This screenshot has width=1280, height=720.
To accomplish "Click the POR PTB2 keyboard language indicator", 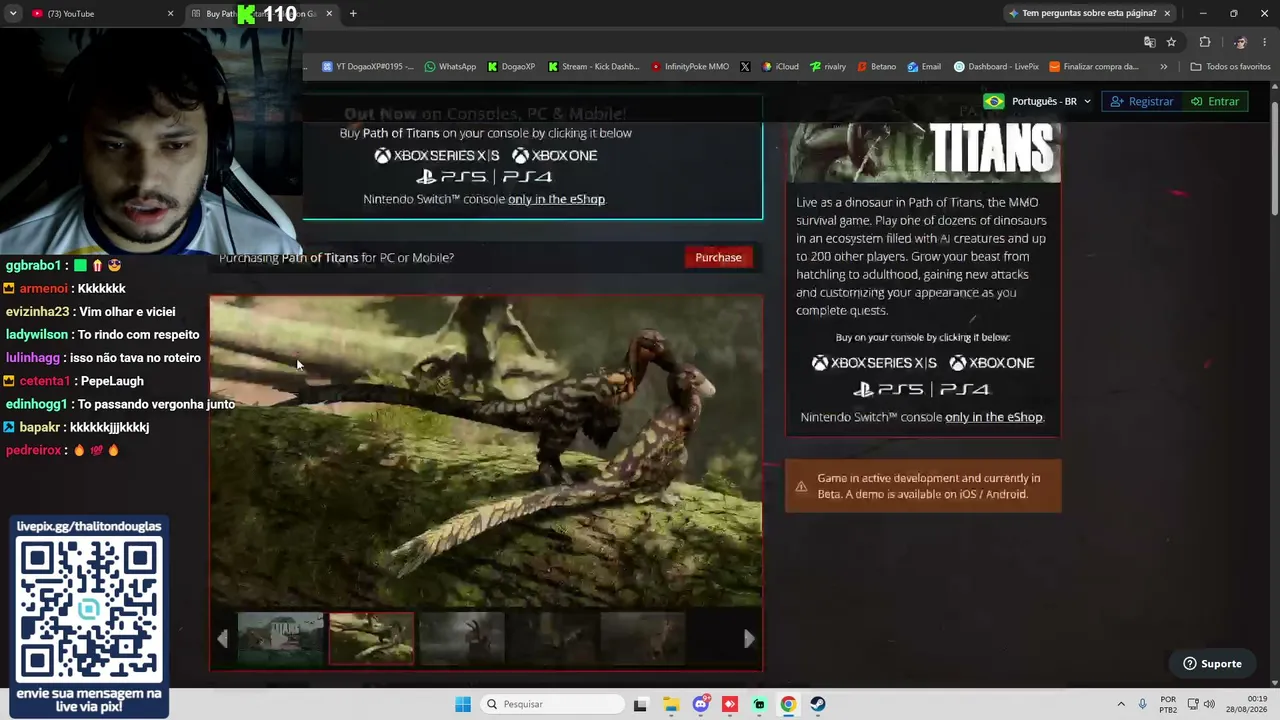I will tap(1168, 704).
